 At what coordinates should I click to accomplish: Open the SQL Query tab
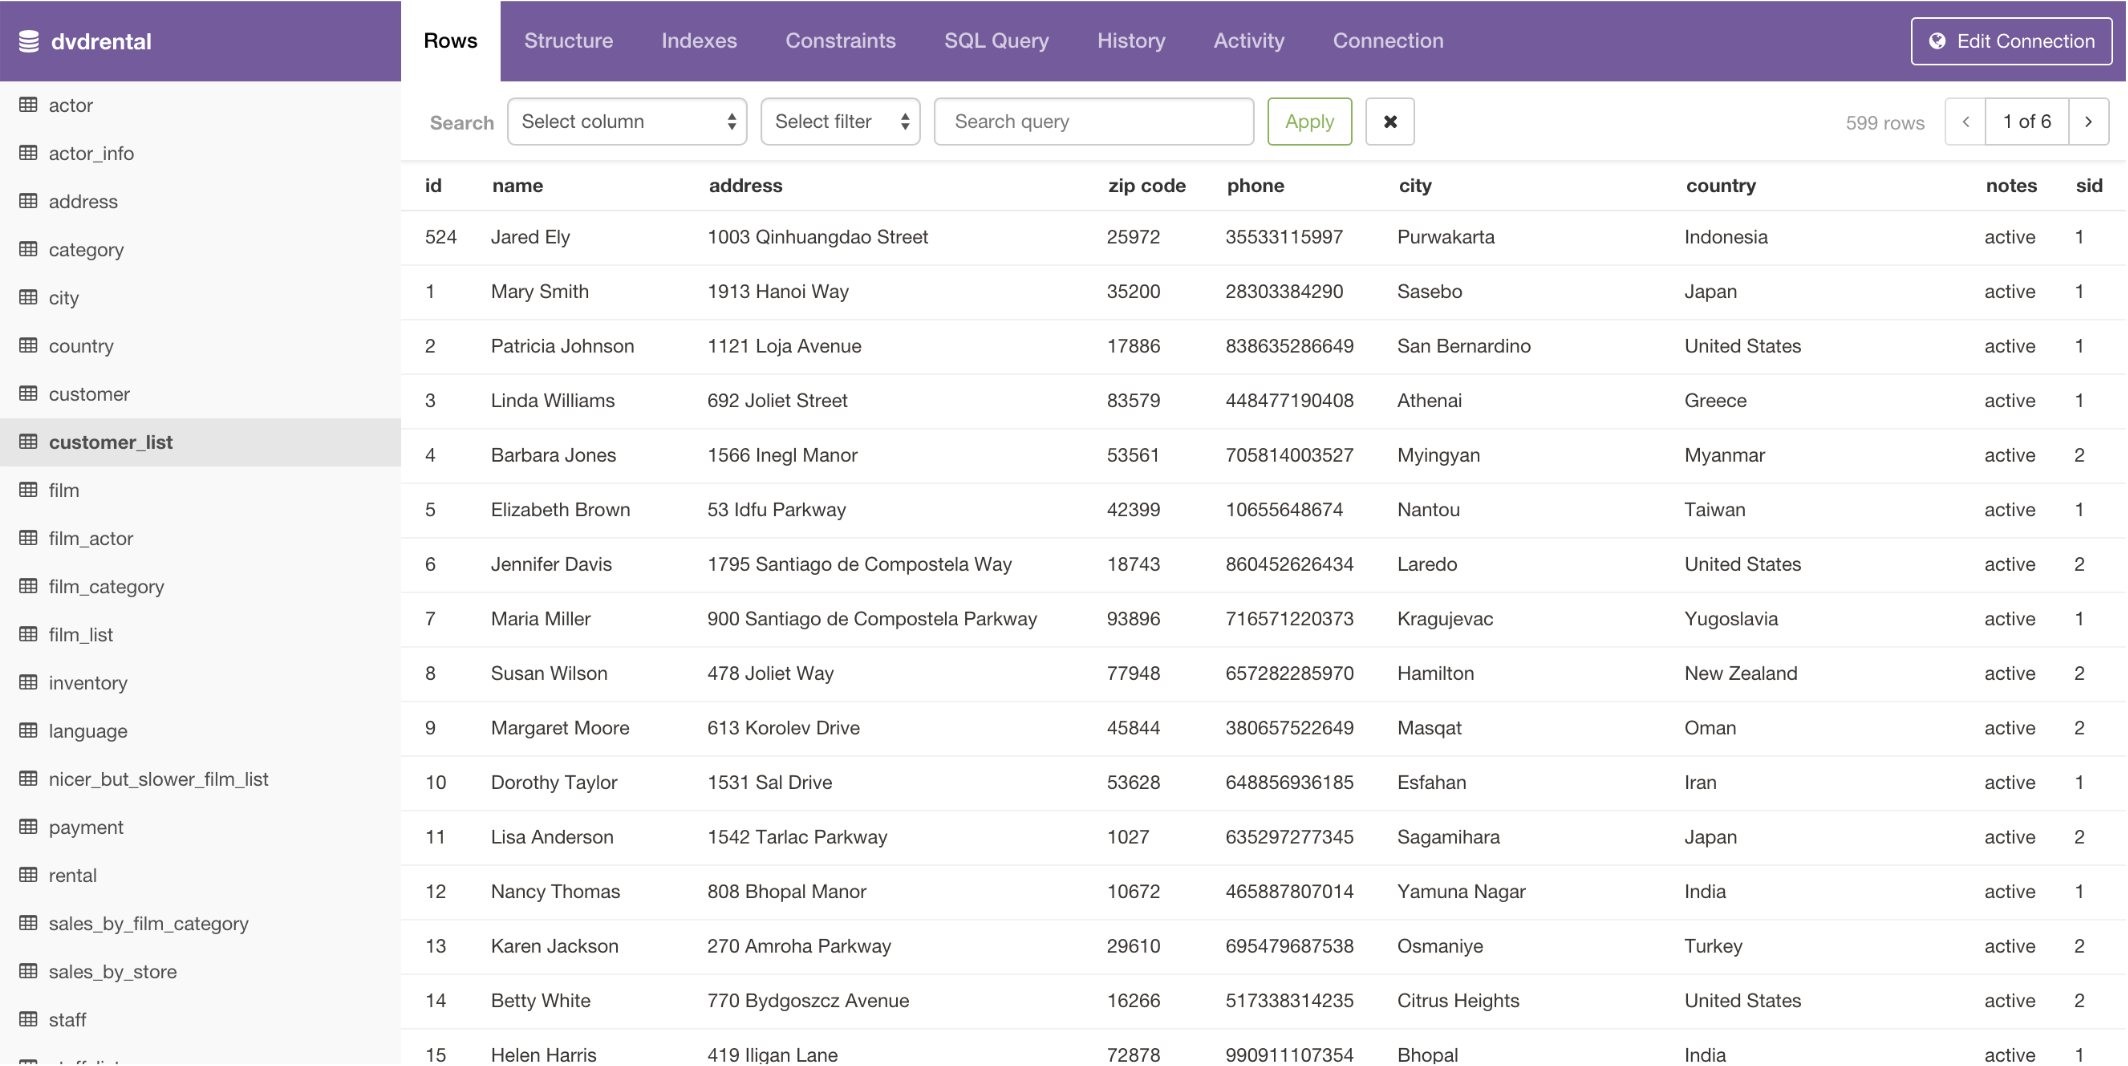pos(996,41)
